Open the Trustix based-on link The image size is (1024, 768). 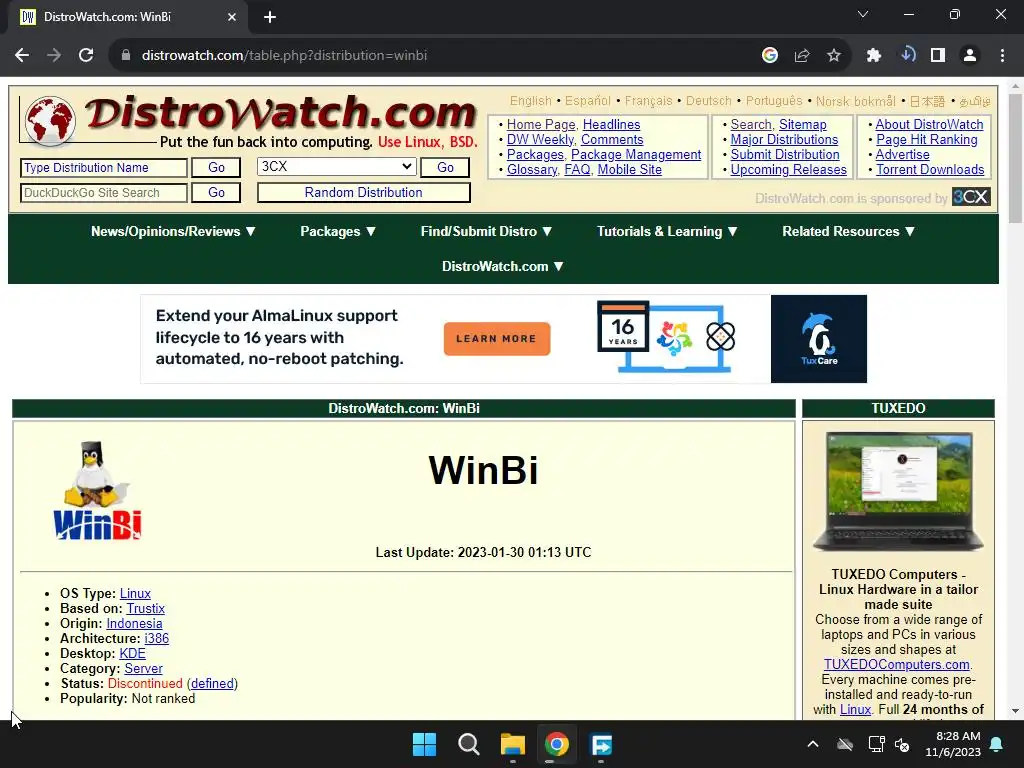point(146,608)
